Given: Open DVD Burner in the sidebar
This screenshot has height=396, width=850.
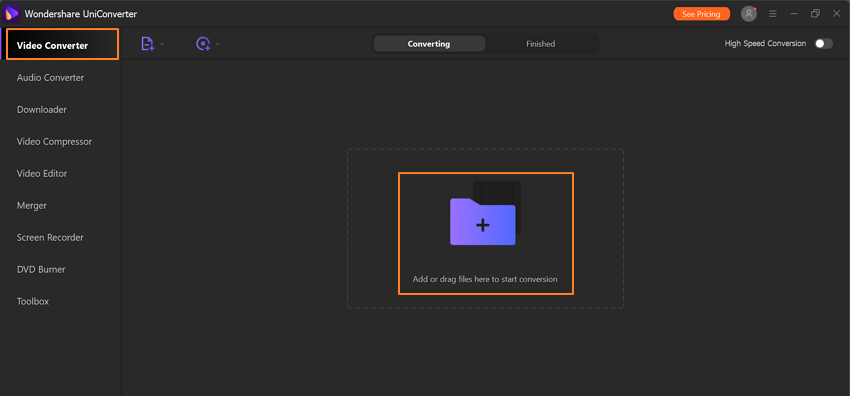Looking at the screenshot, I should tap(41, 269).
